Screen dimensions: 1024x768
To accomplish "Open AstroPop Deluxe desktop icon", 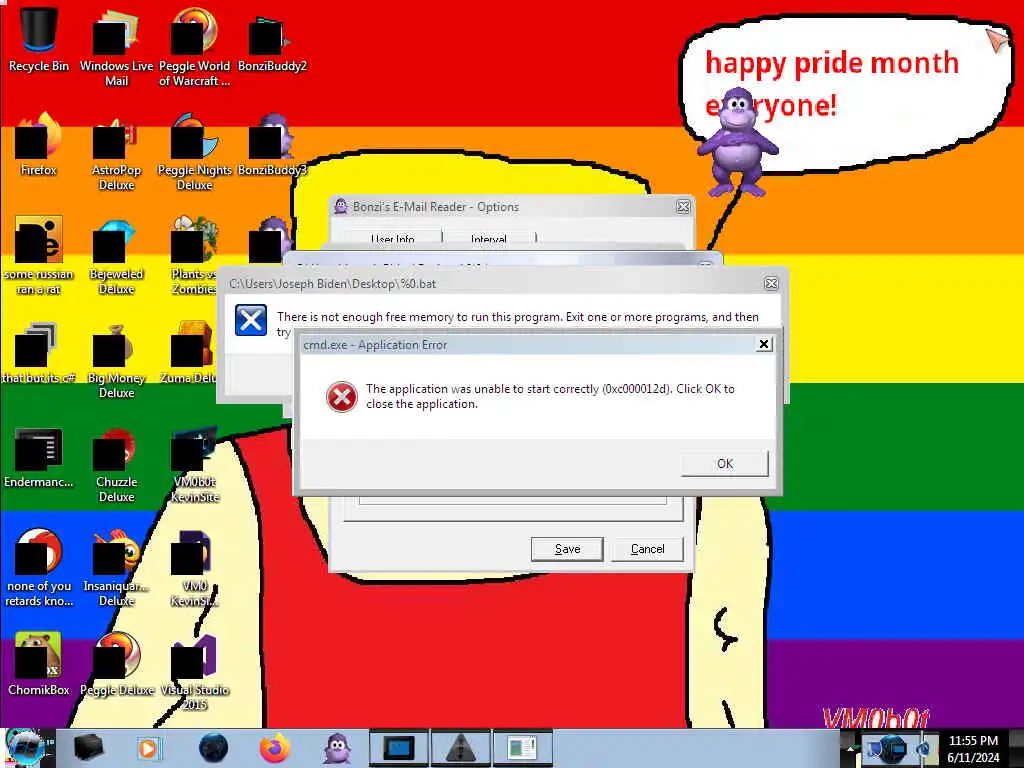I will 116,152.
